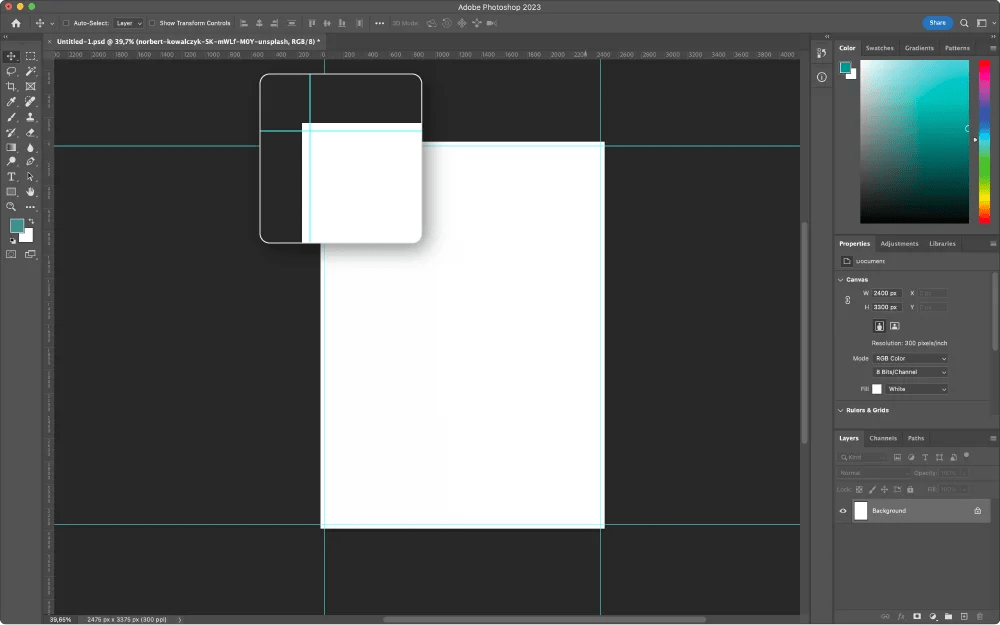The height and width of the screenshot is (625, 1000).
Task: Open the Create new layer icon
Action: click(964, 616)
